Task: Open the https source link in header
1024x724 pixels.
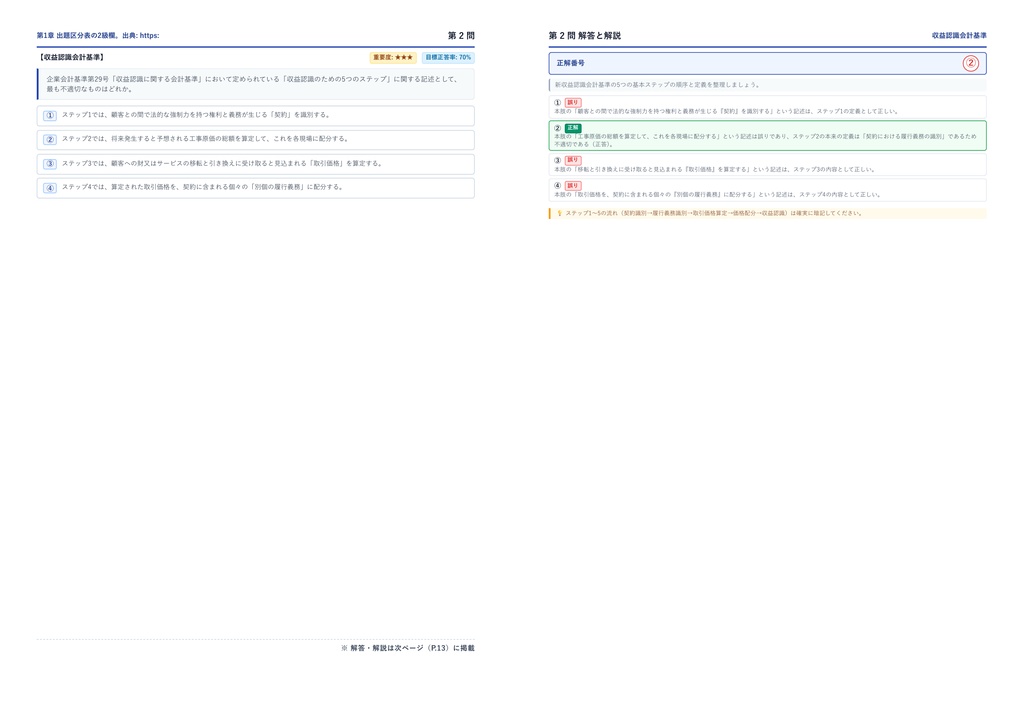Action: coord(150,35)
